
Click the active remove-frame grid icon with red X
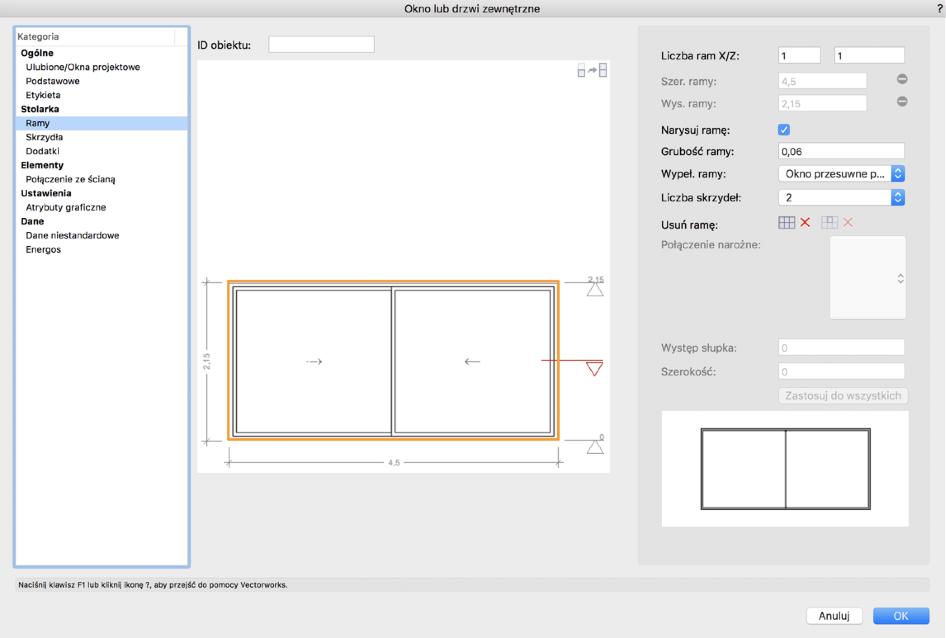[x=794, y=223]
